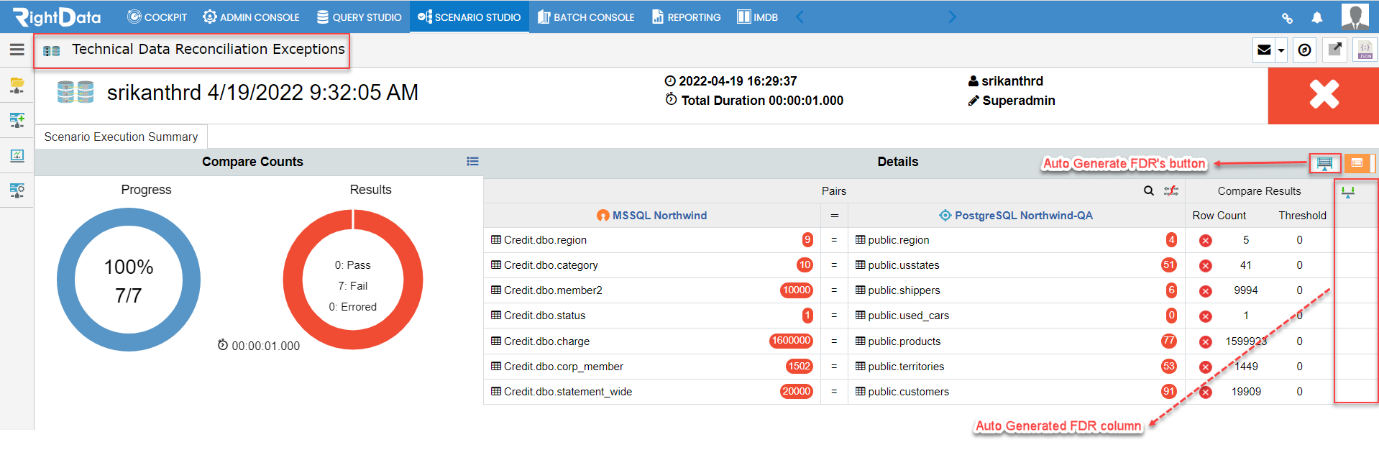The width and height of the screenshot is (1379, 455).
Task: Click the green FDR column header icon
Action: (x=1348, y=191)
